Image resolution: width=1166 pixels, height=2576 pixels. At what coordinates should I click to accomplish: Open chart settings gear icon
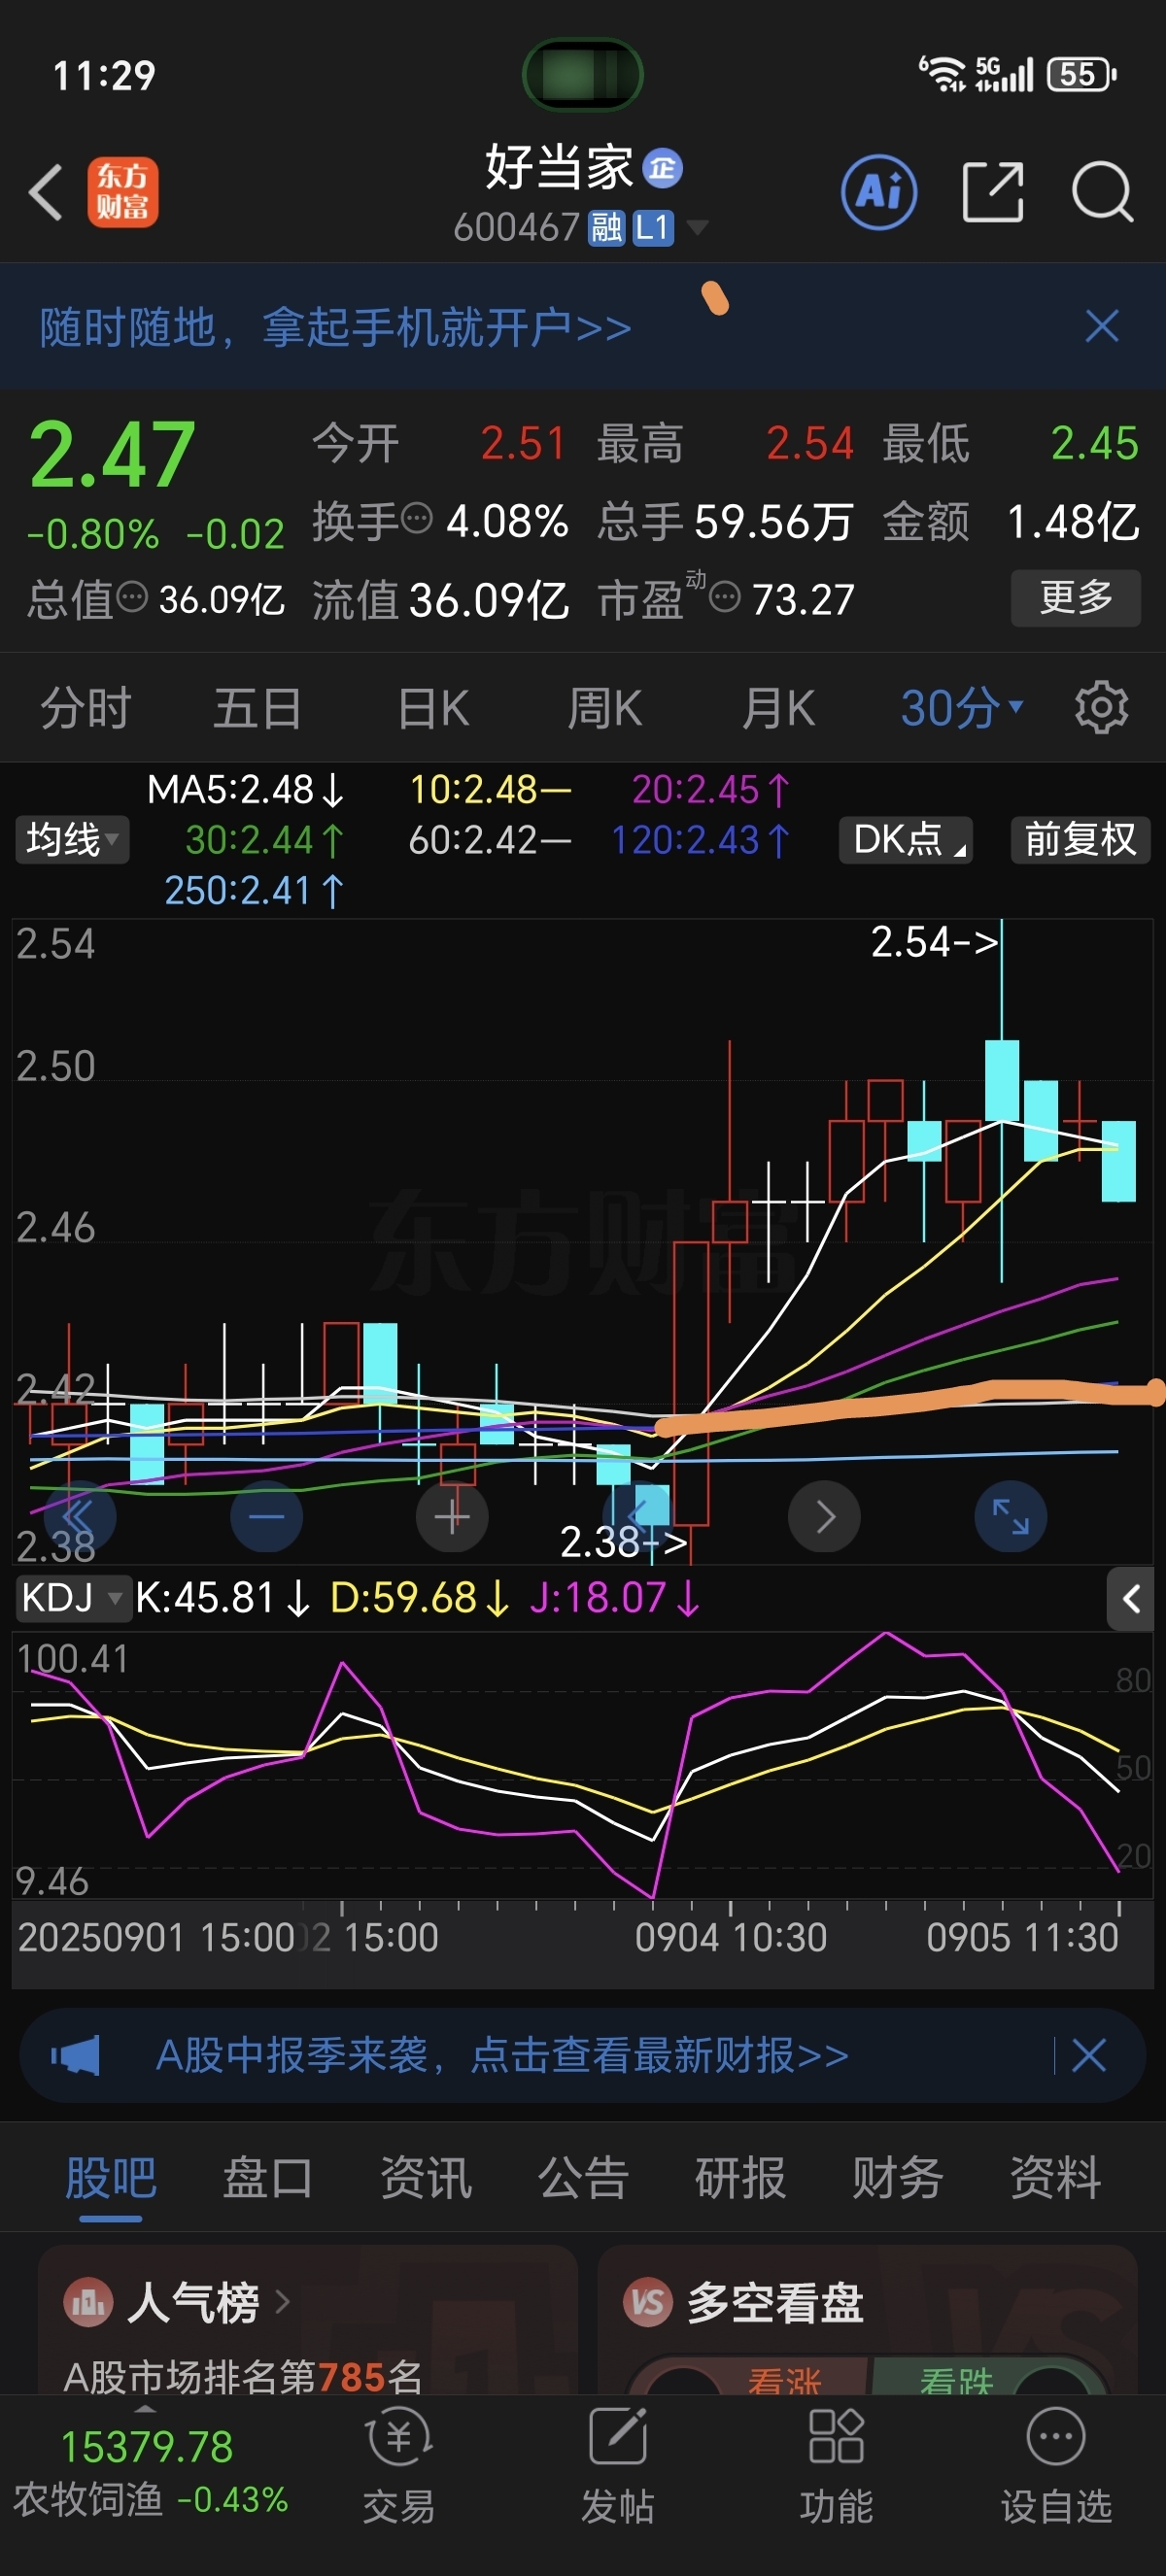point(1101,708)
